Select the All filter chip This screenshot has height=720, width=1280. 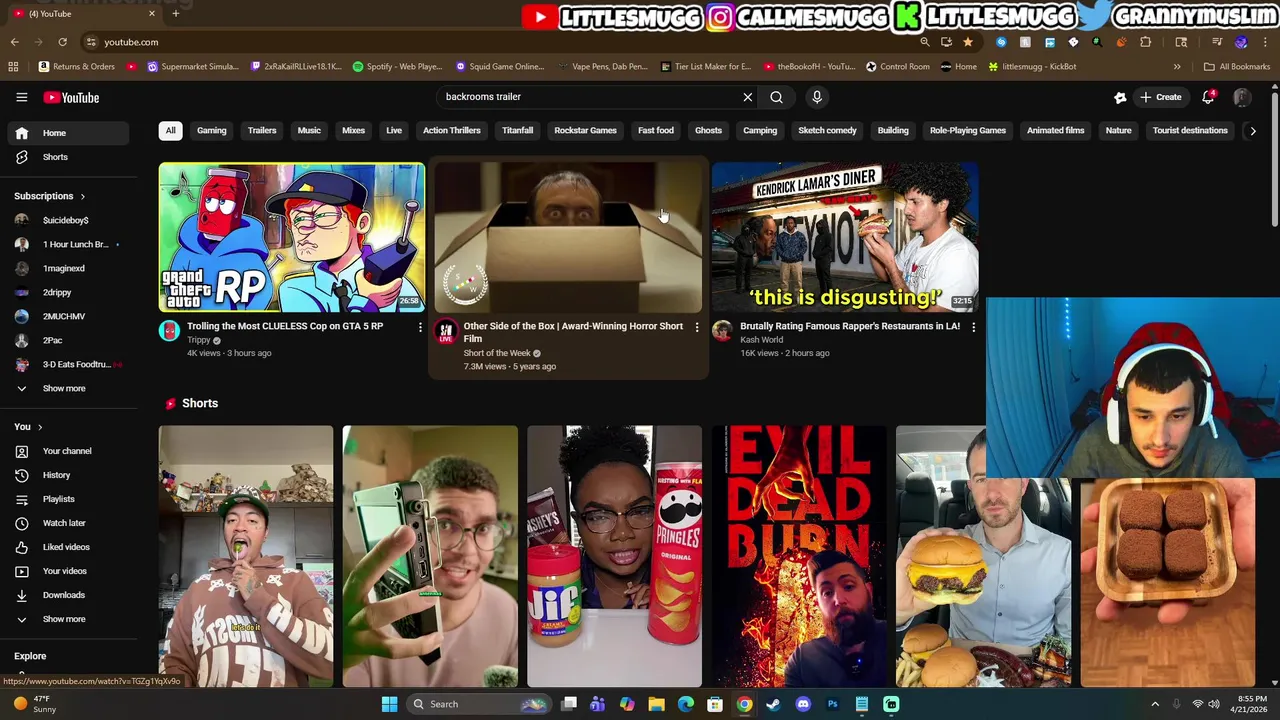click(x=170, y=130)
